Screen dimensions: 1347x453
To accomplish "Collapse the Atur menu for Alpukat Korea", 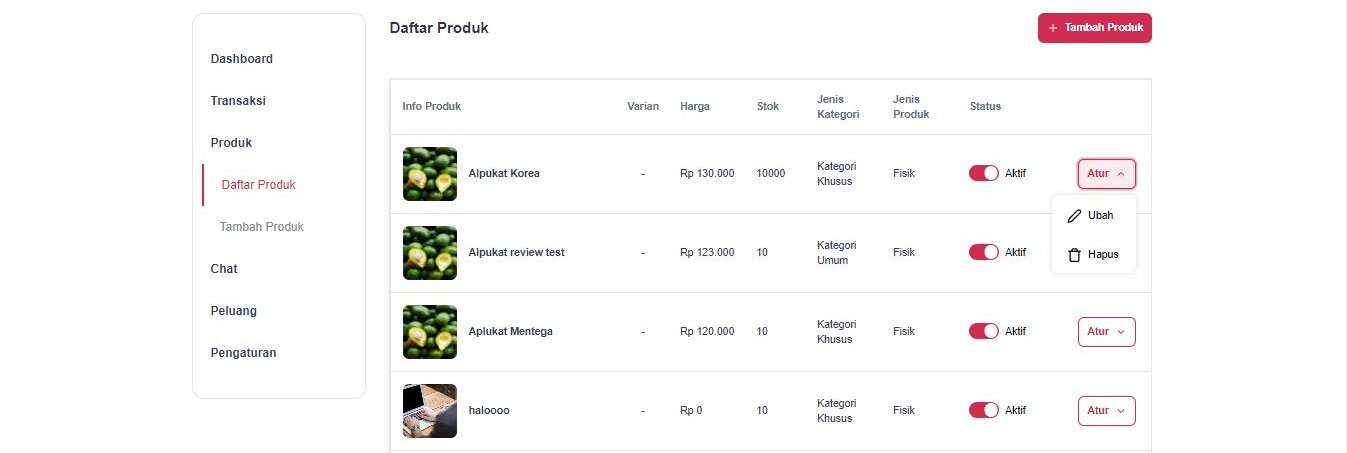I will [1106, 174].
